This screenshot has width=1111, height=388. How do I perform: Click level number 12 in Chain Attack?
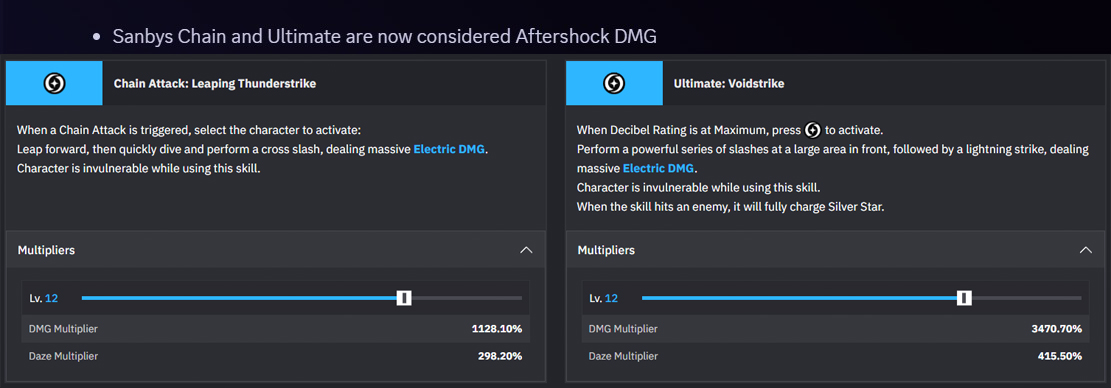(51, 298)
